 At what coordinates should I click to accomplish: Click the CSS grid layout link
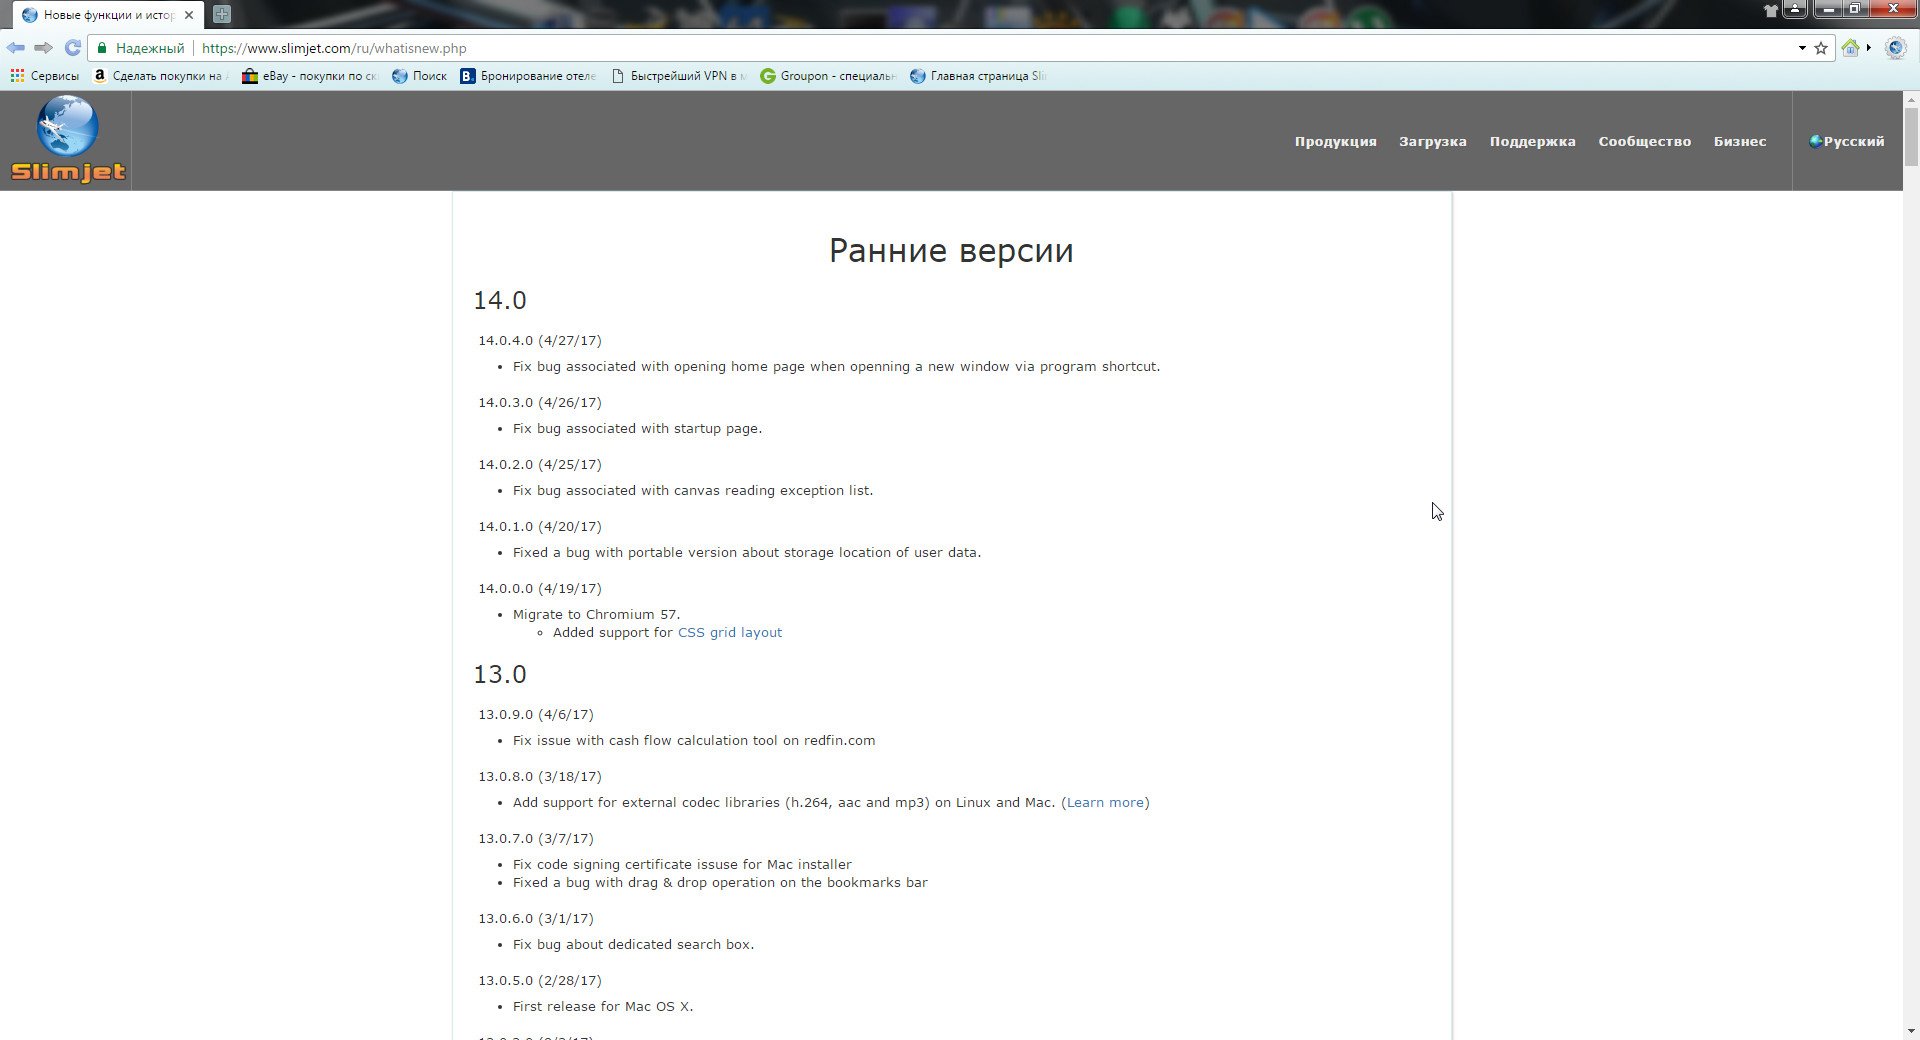pos(730,632)
